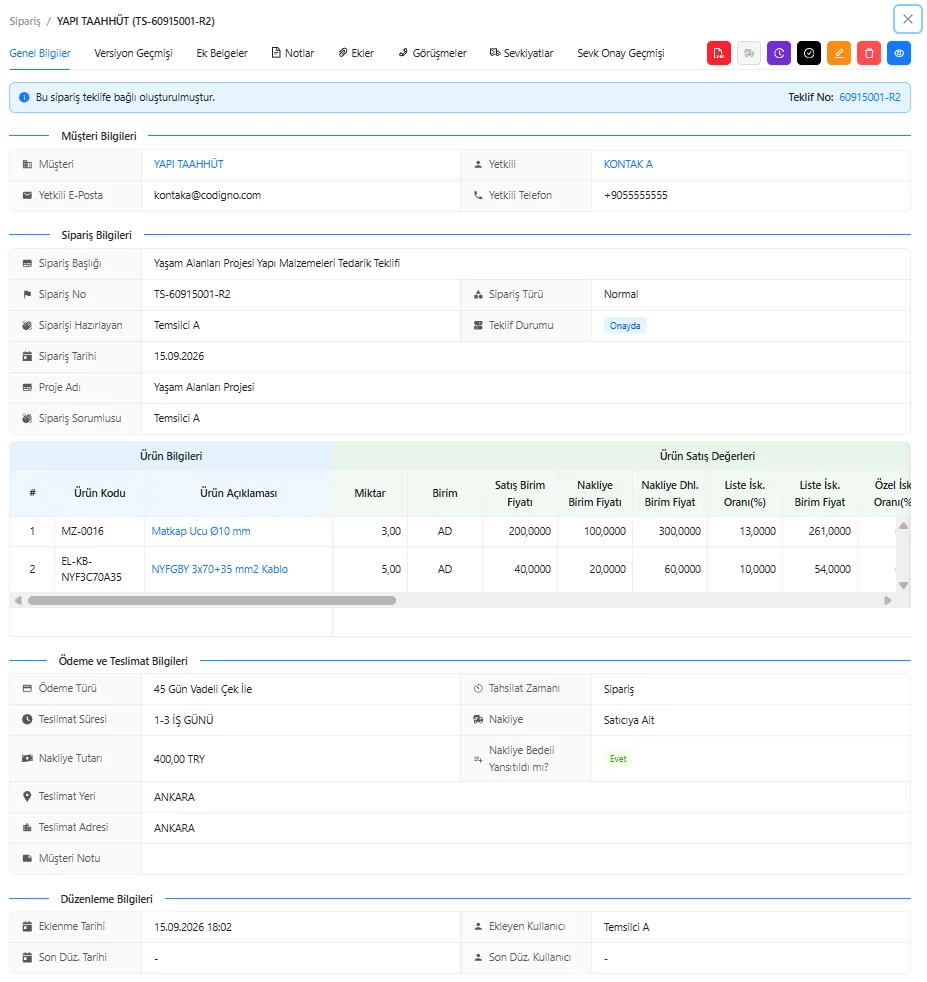Click the grey shipment truck button
The height and width of the screenshot is (982, 927).
[x=748, y=53]
